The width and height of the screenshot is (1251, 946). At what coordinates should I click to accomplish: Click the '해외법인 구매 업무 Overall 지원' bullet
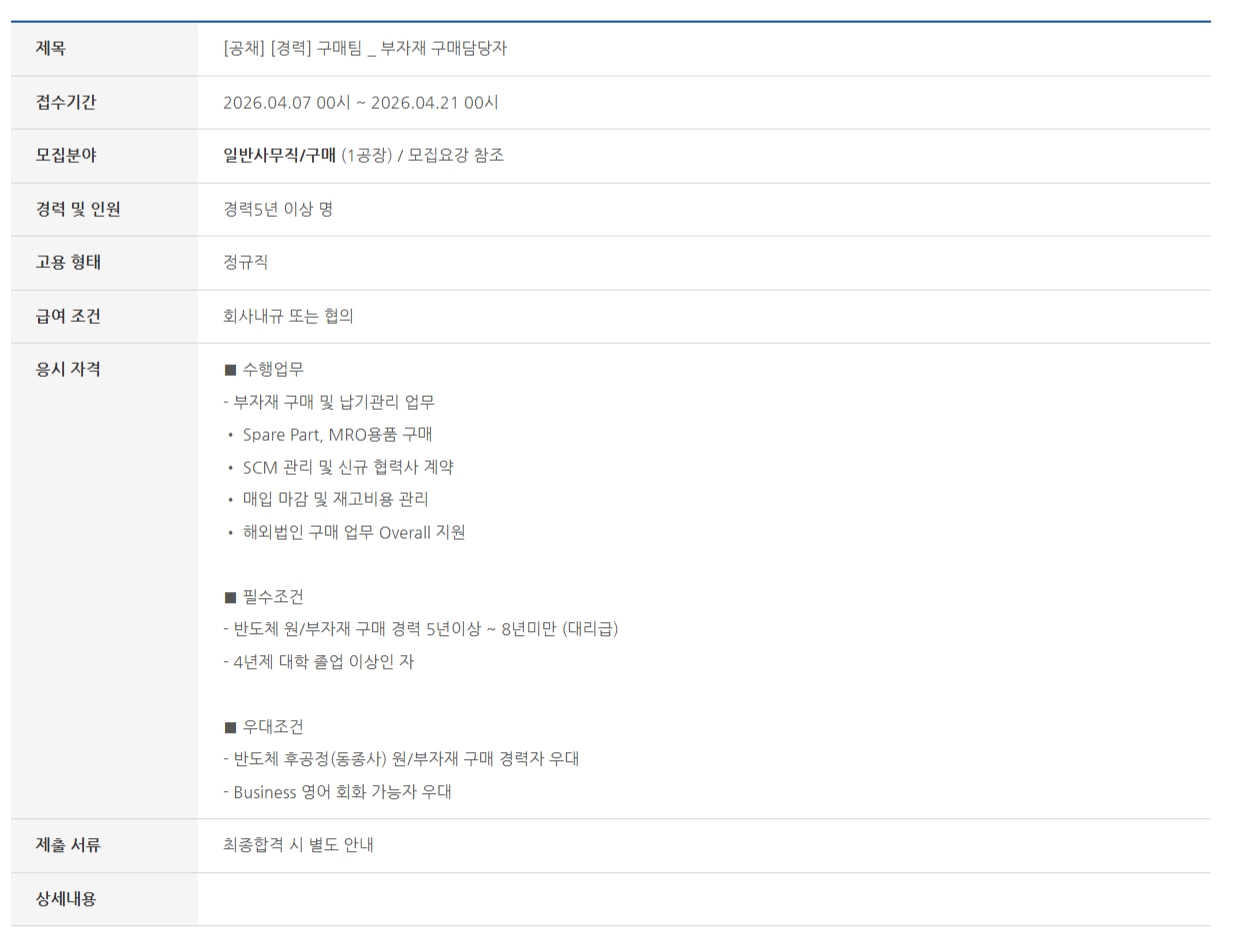(354, 532)
